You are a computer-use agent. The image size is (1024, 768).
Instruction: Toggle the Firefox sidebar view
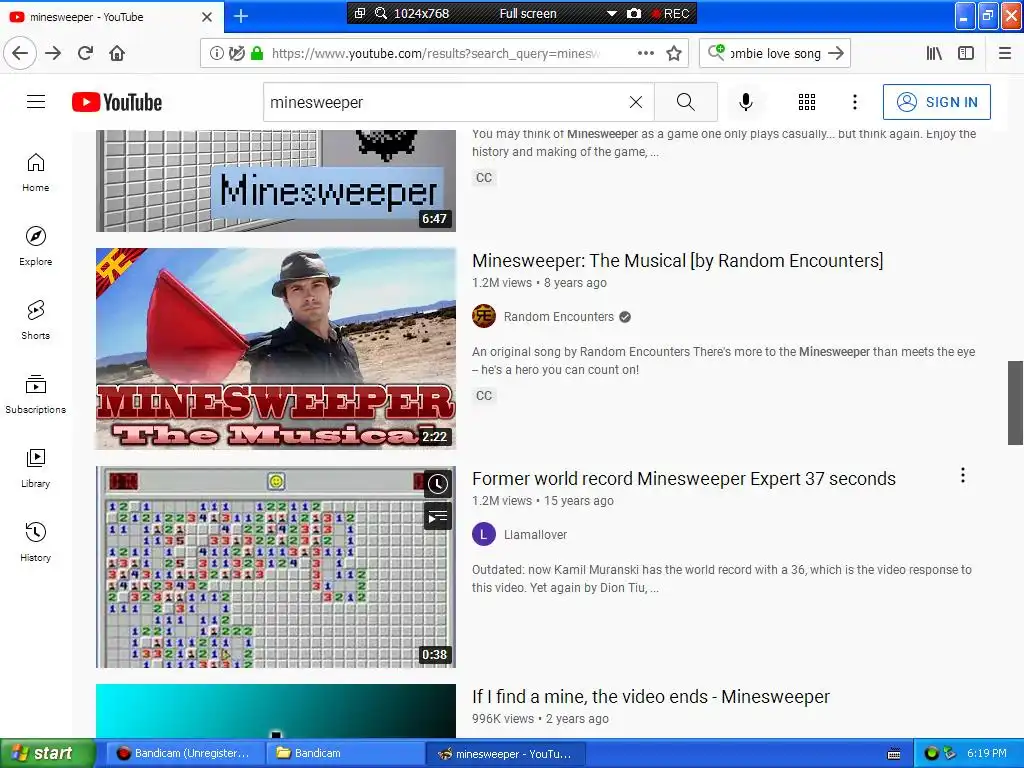(966, 53)
